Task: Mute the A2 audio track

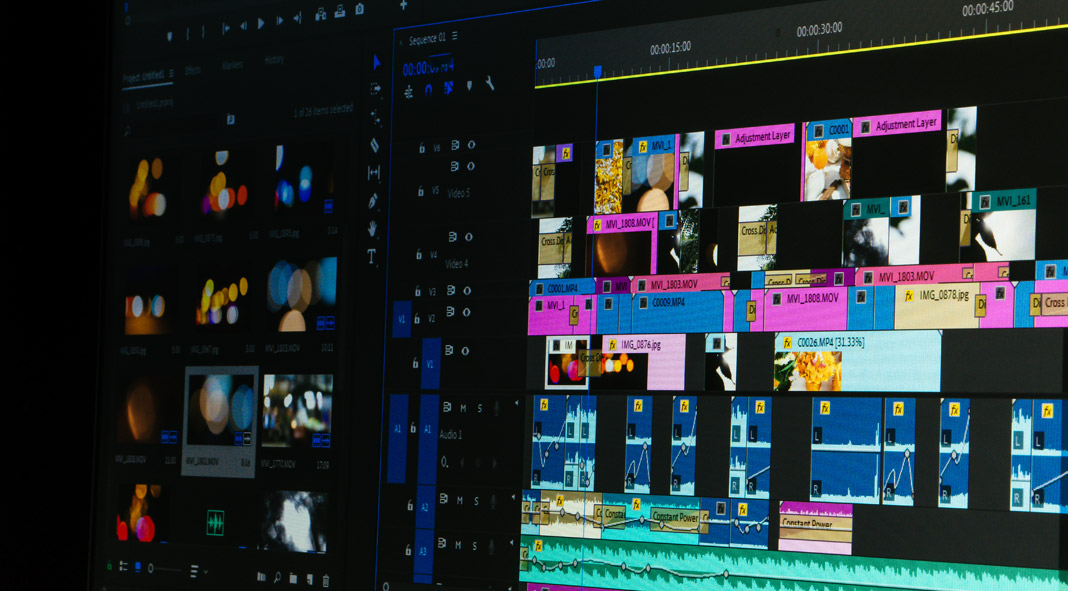Action: click(x=460, y=500)
